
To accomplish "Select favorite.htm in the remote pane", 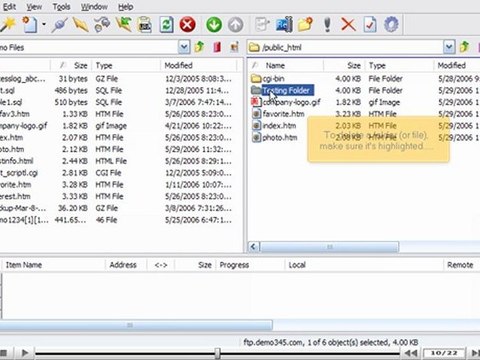I will coord(283,114).
